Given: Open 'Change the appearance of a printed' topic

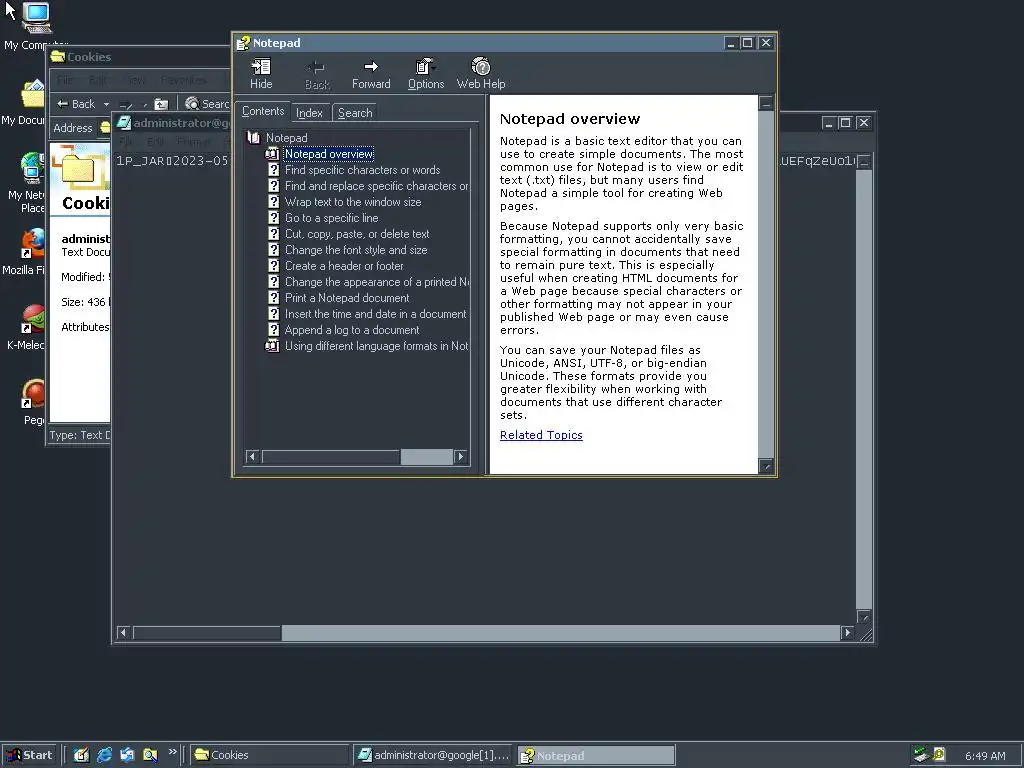Looking at the screenshot, I should (x=376, y=282).
